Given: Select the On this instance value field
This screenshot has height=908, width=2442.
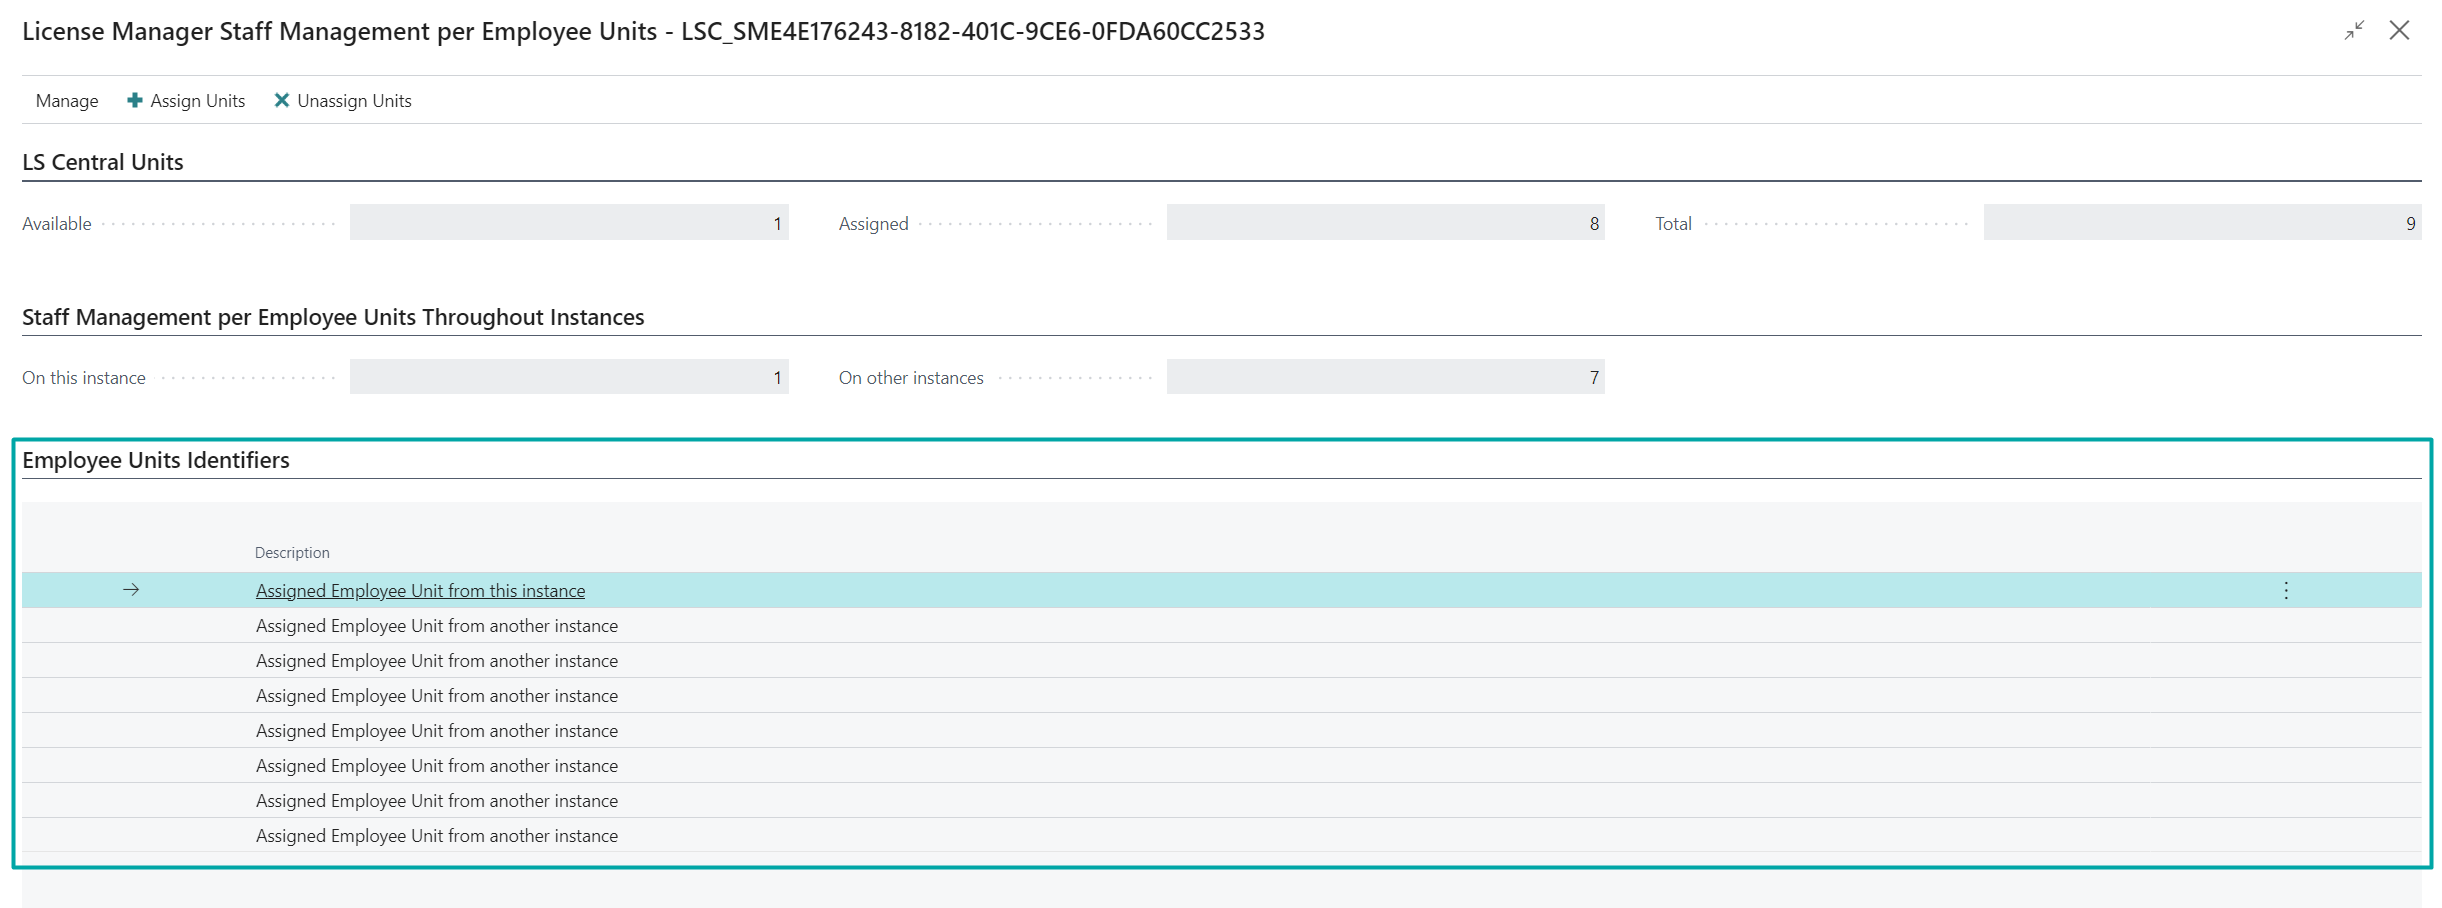Looking at the screenshot, I should click(569, 377).
